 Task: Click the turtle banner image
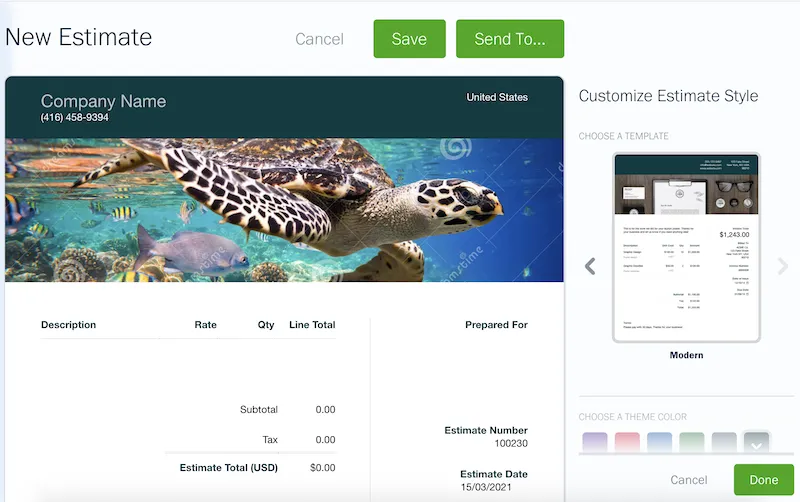[x=284, y=210]
